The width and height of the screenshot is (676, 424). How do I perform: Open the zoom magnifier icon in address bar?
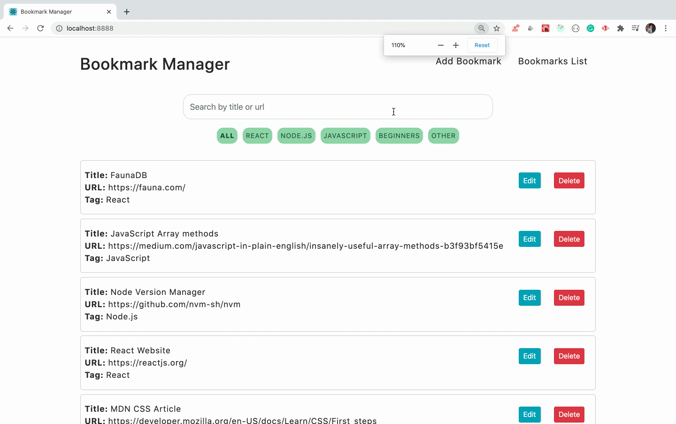click(x=481, y=28)
